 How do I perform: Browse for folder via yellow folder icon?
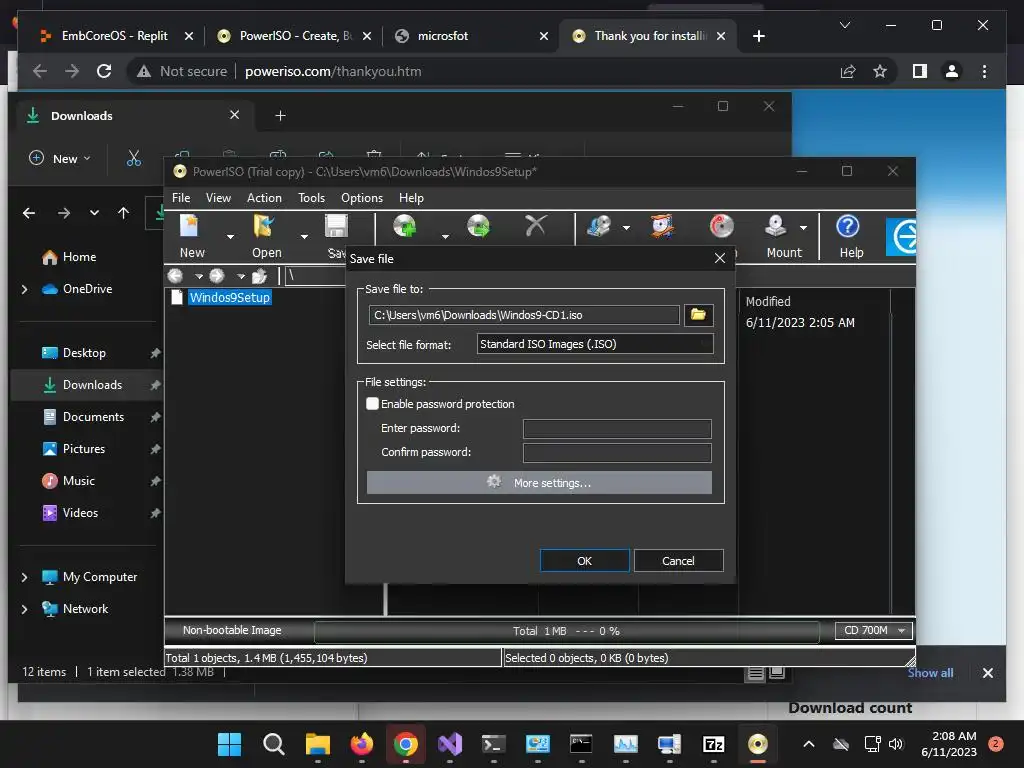coord(698,315)
